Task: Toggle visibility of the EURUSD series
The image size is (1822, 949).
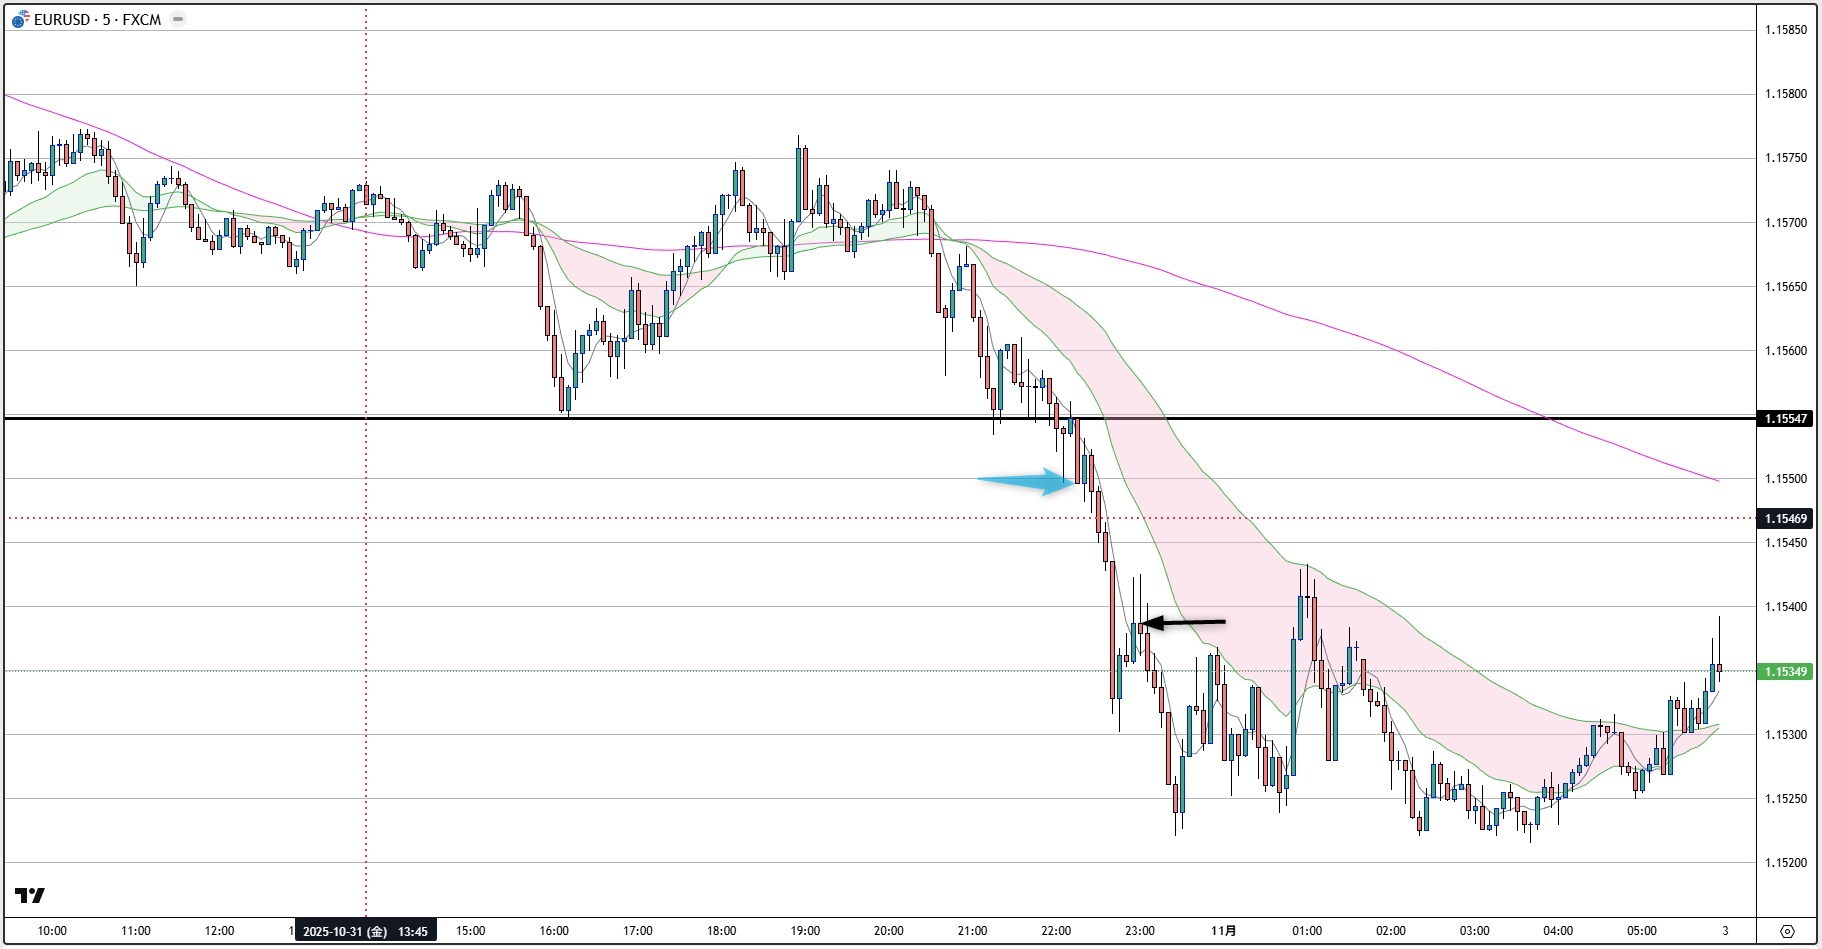Action: coord(176,18)
